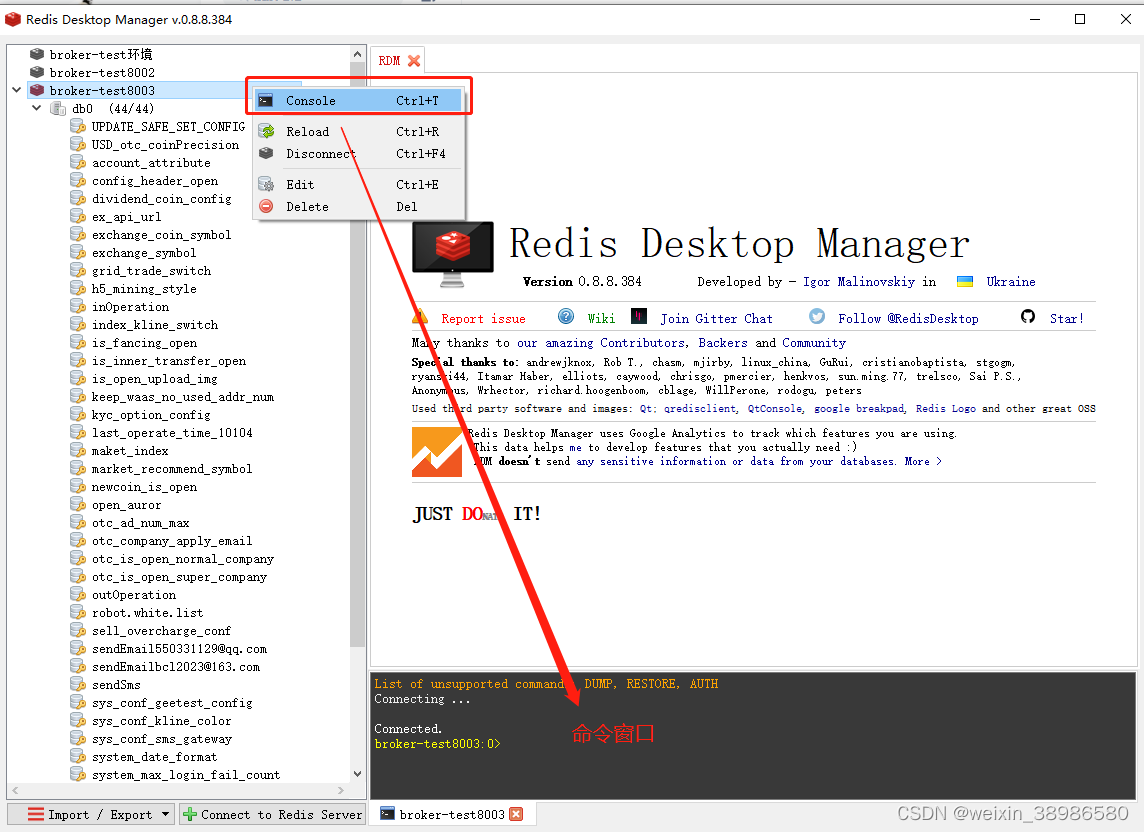Viewport: 1144px width, 832px height.
Task: Click Connect to Redis Server
Action: click(280, 813)
